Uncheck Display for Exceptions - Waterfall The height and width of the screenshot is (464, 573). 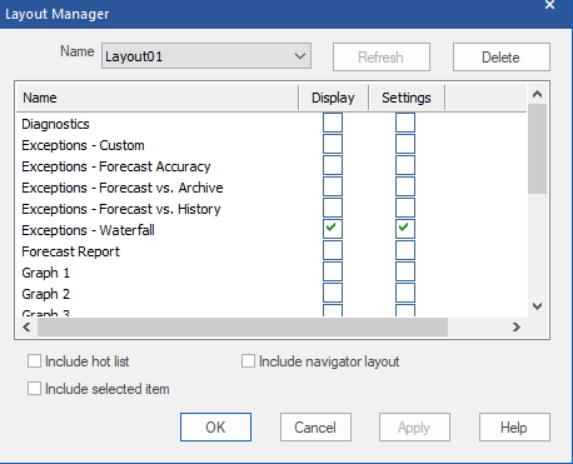[333, 229]
